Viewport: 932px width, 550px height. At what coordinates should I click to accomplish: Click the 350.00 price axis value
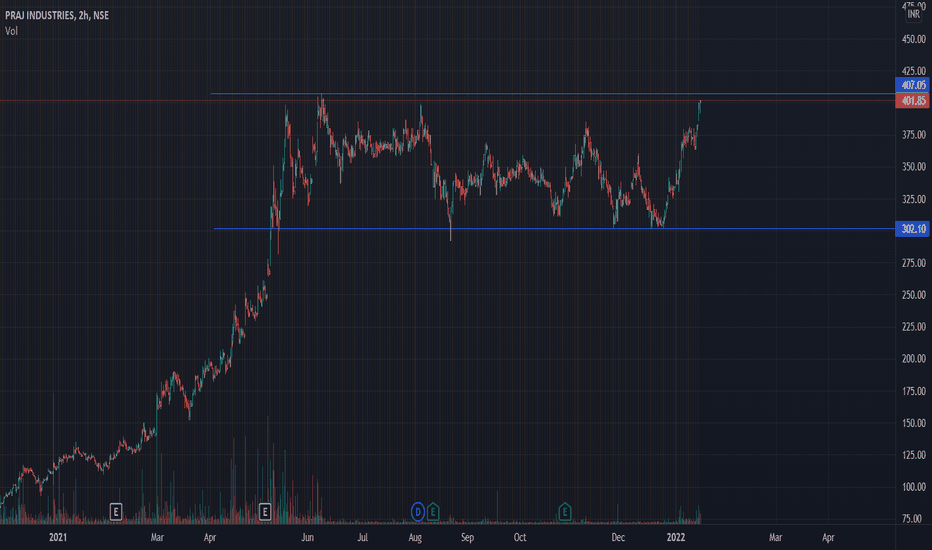[914, 166]
